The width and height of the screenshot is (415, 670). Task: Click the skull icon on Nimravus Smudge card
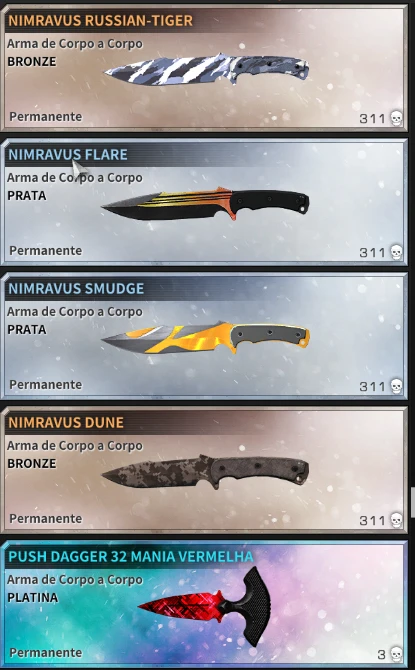pos(397,386)
